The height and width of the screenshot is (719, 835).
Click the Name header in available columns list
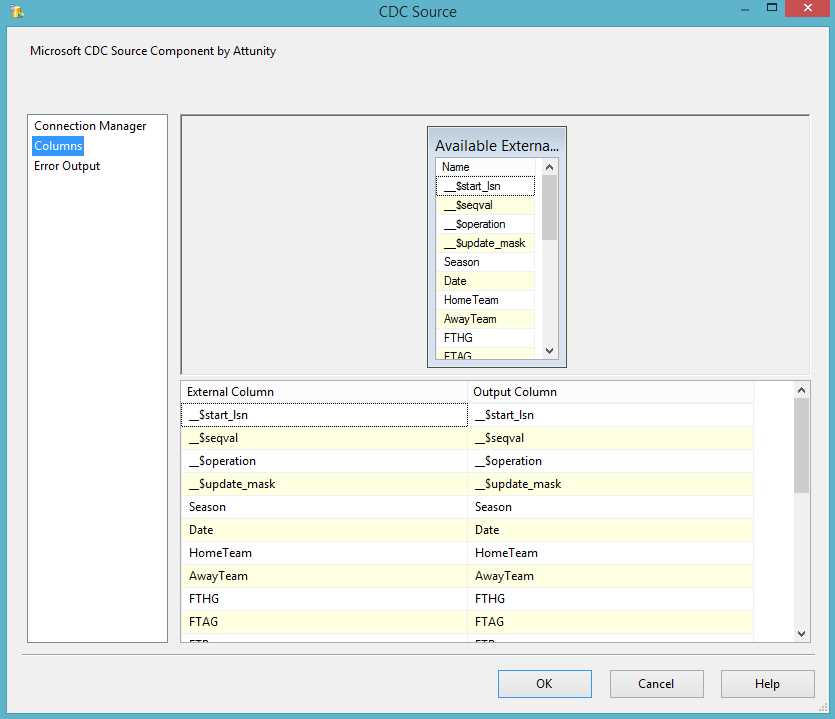(x=485, y=167)
